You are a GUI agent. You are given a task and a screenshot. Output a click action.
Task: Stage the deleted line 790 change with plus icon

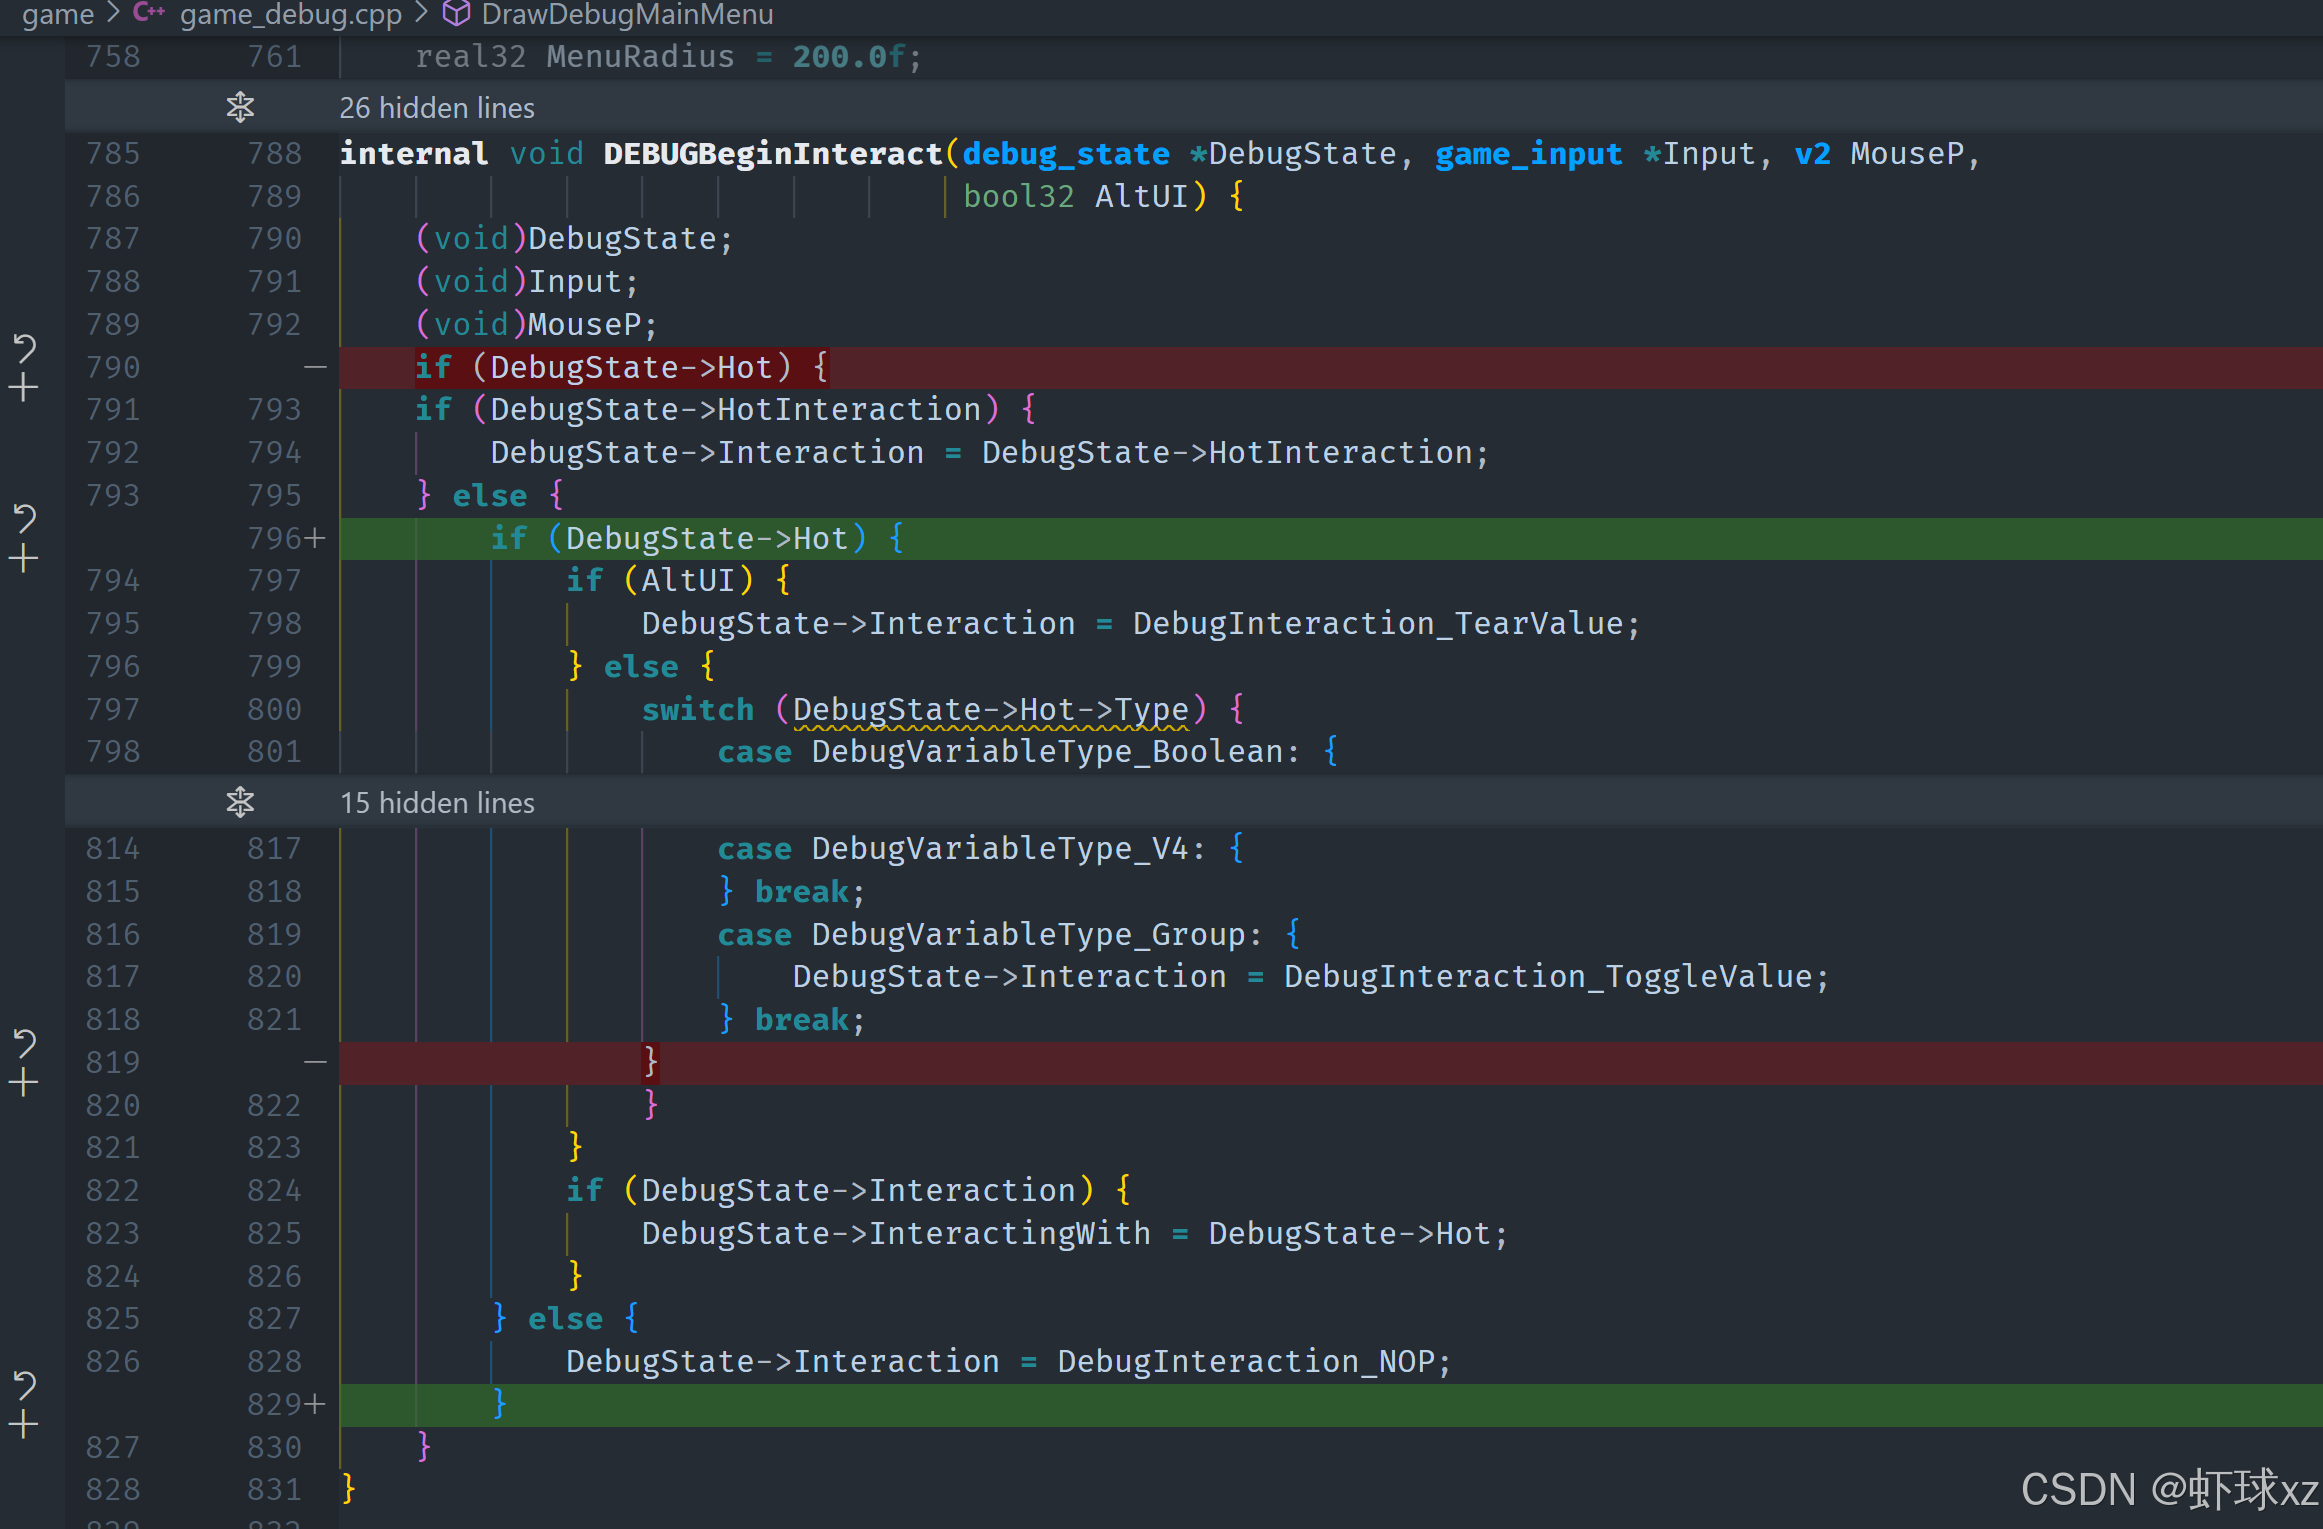click(x=24, y=388)
